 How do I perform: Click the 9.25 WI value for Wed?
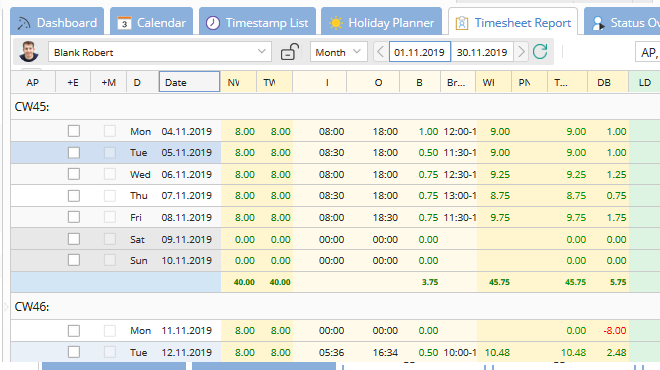coord(500,174)
